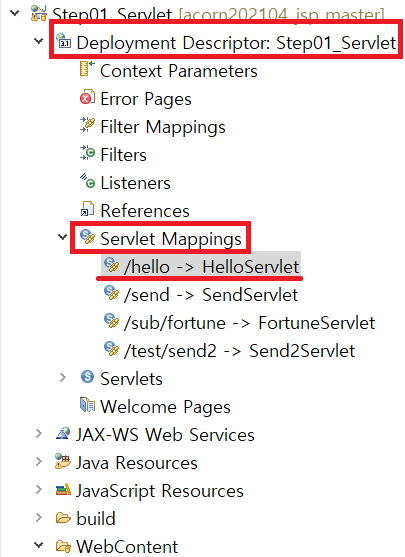Image resolution: width=405 pixels, height=557 pixels.
Task: Select the 'Servlet Mappings' label
Action: (x=171, y=239)
